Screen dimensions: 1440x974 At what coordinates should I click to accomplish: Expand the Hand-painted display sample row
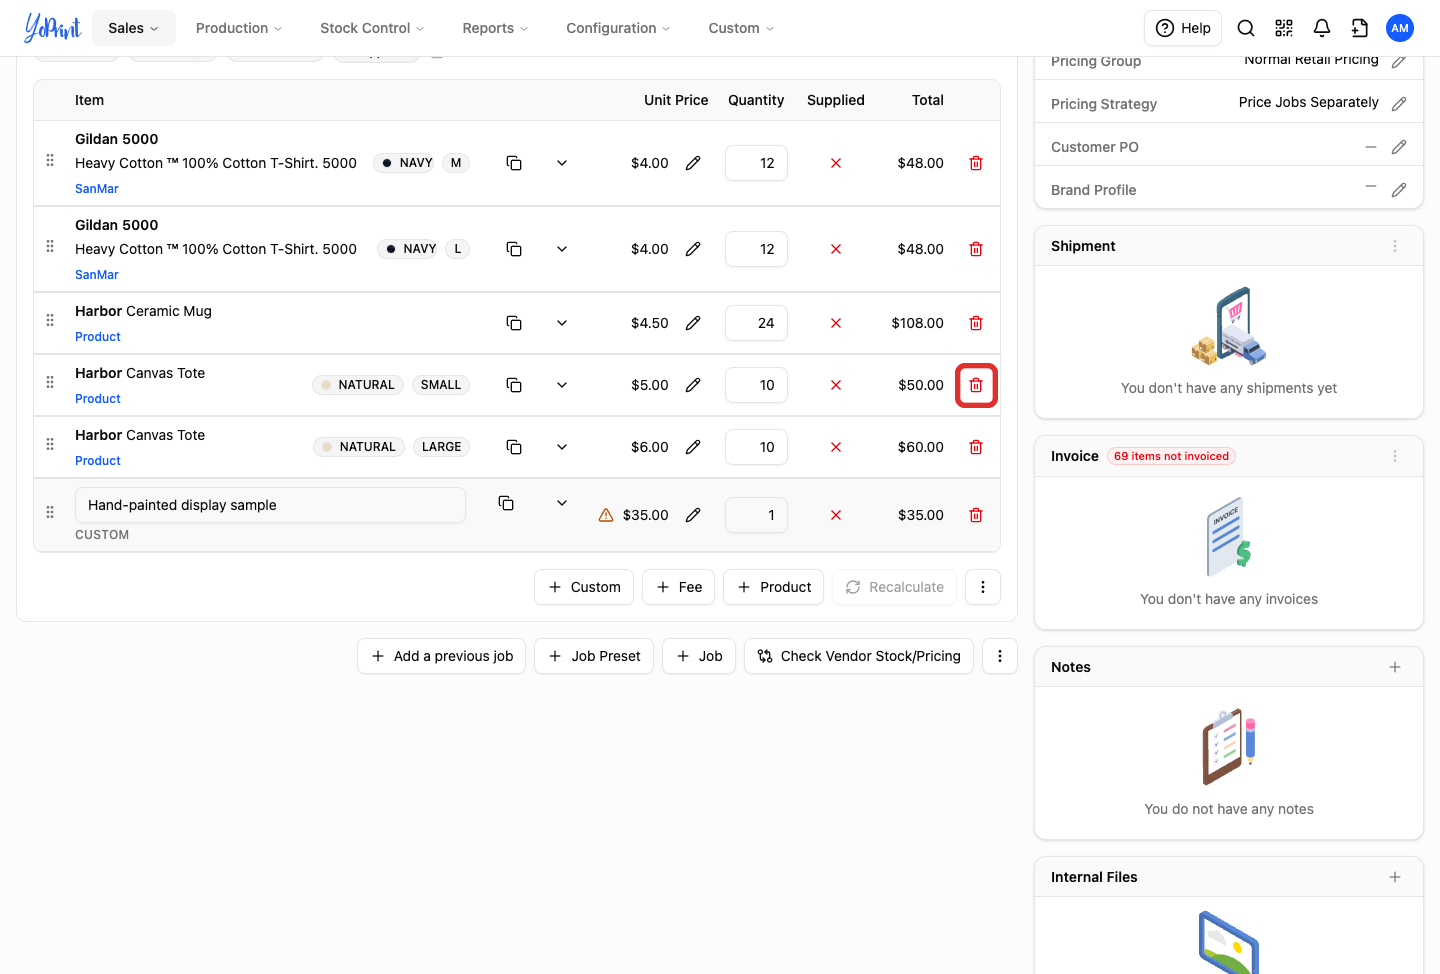pyautogui.click(x=562, y=503)
